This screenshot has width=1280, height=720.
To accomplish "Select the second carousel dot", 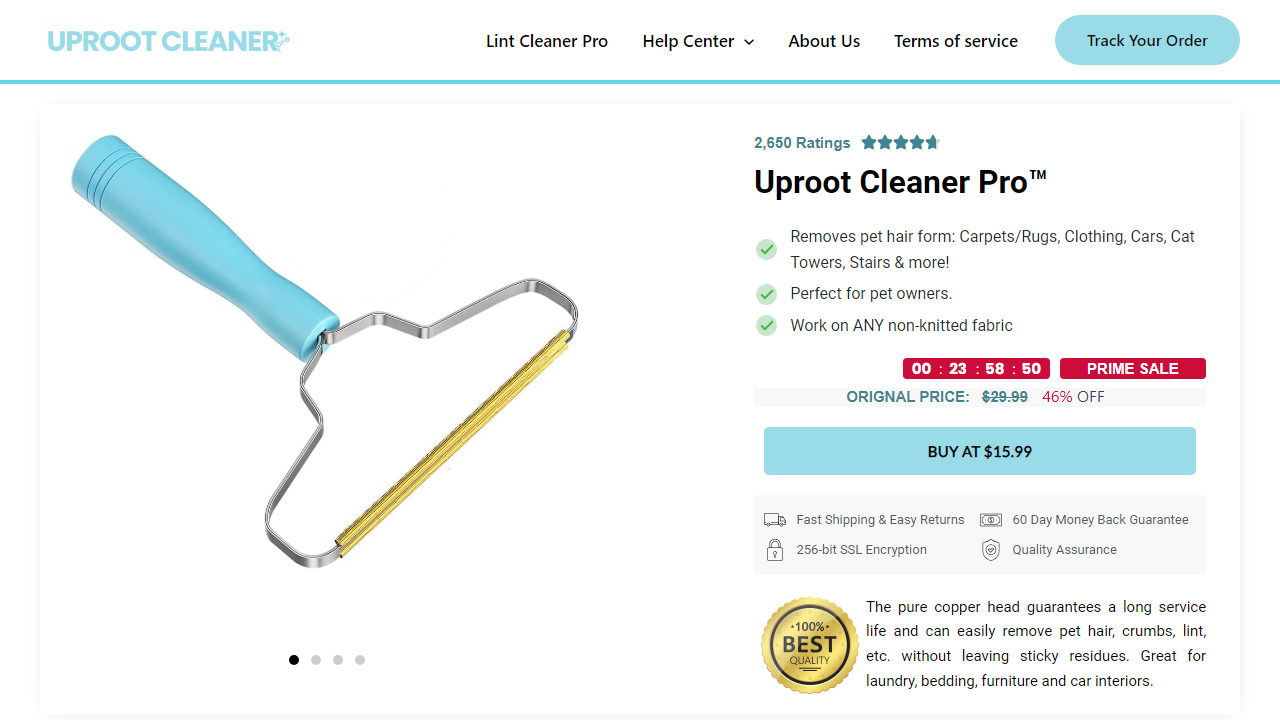I will pyautogui.click(x=316, y=660).
